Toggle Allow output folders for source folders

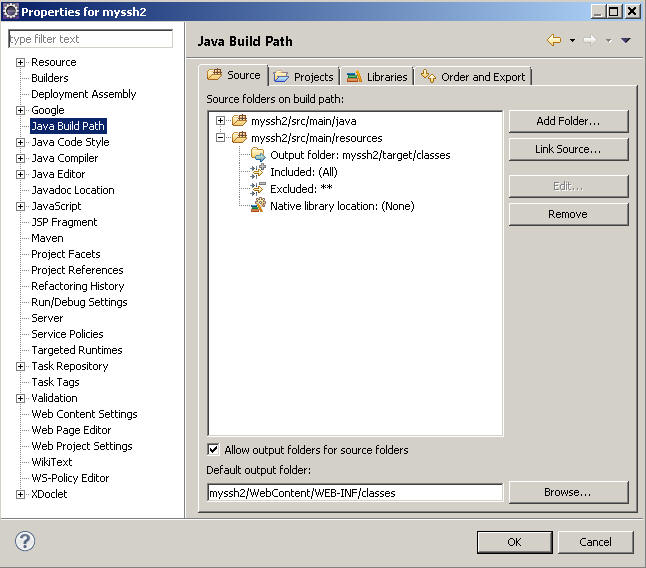point(213,449)
